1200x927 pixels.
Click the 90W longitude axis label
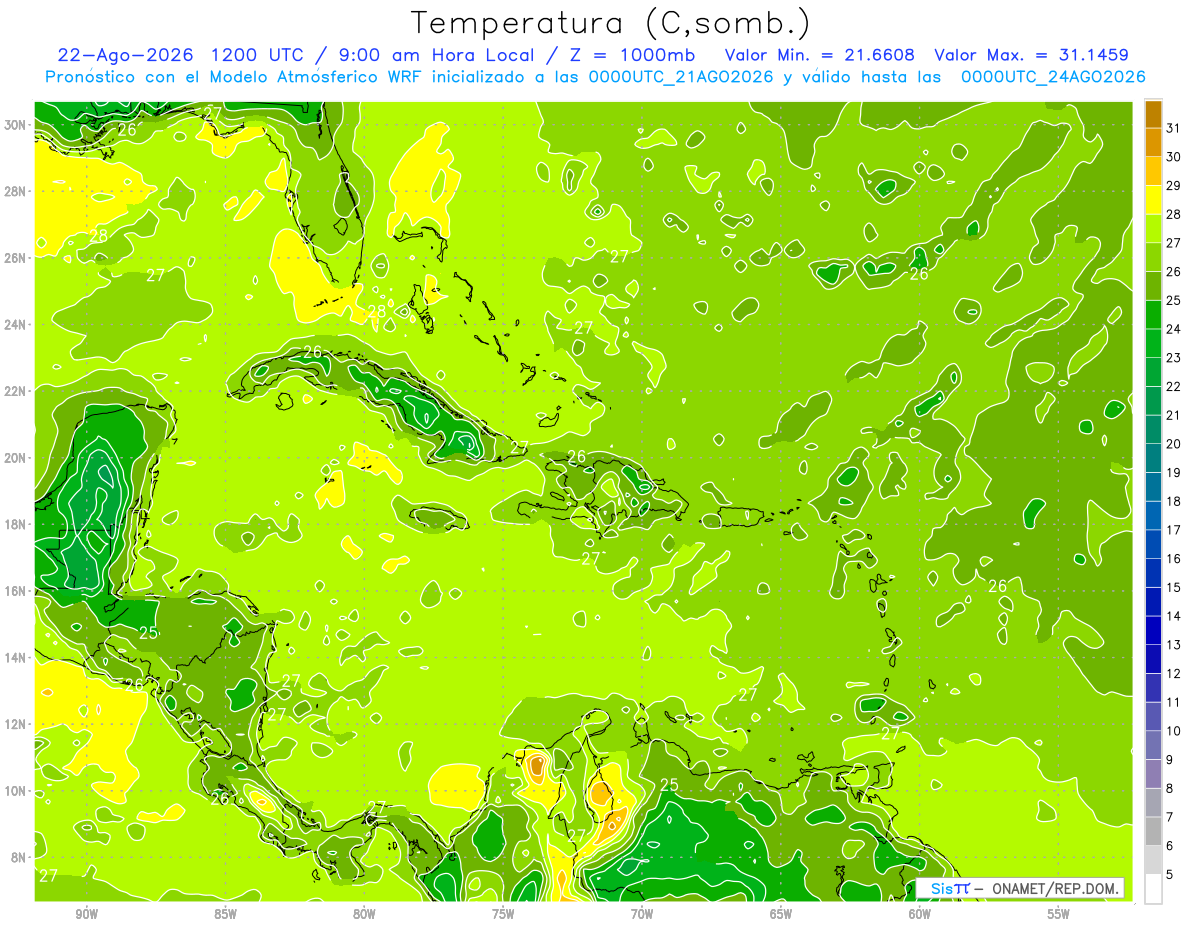pyautogui.click(x=86, y=914)
